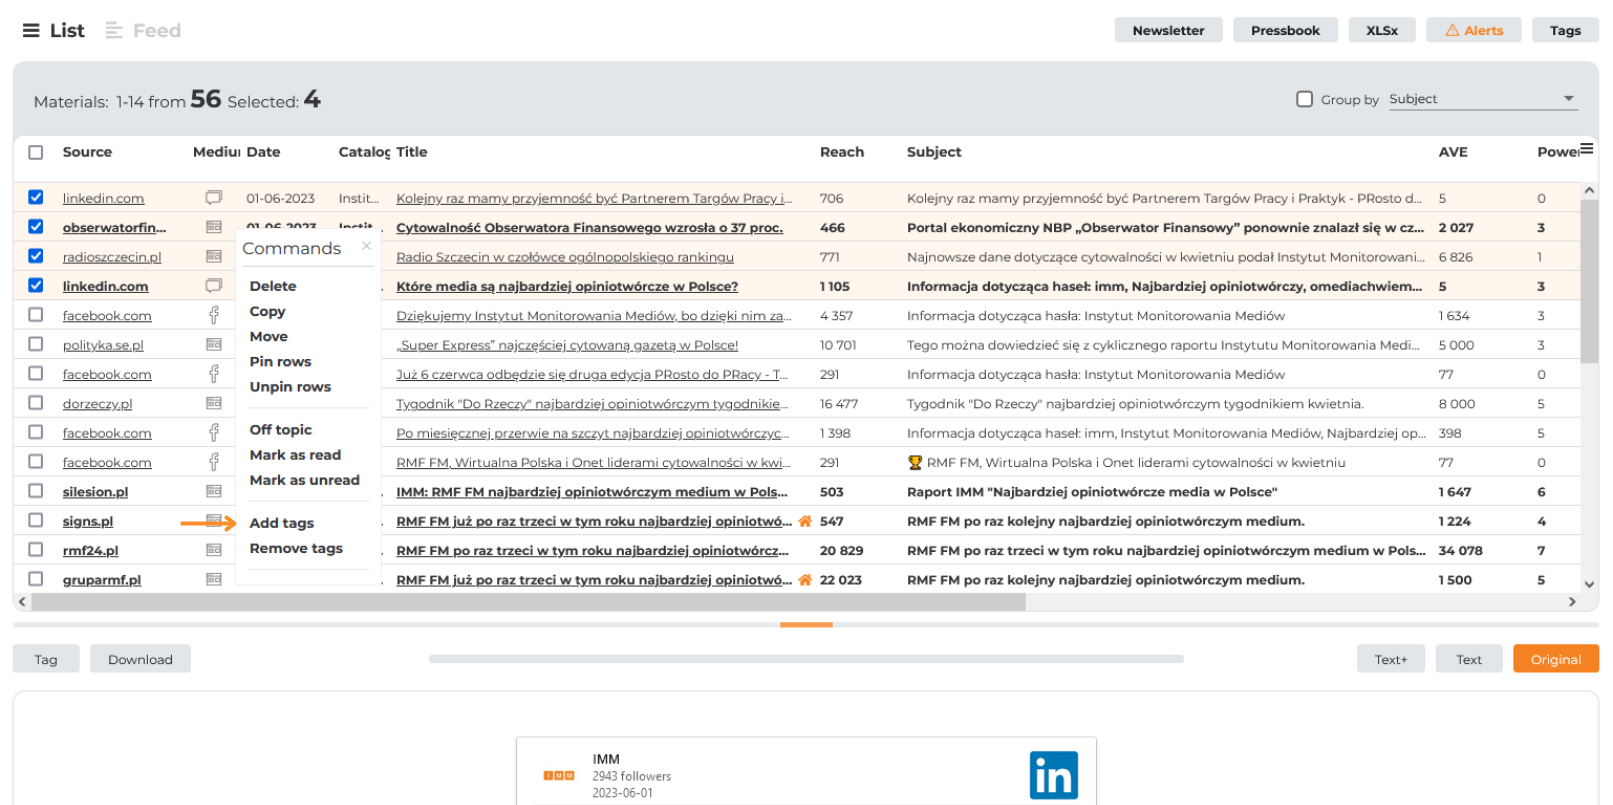Uncheck obserwatorfin row checkbox
Screen dimensions: 1613x805
pos(36,227)
